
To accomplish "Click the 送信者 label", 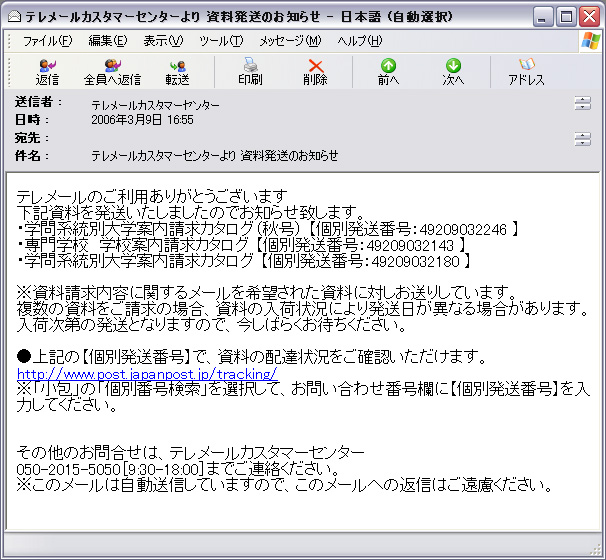I will 38,102.
